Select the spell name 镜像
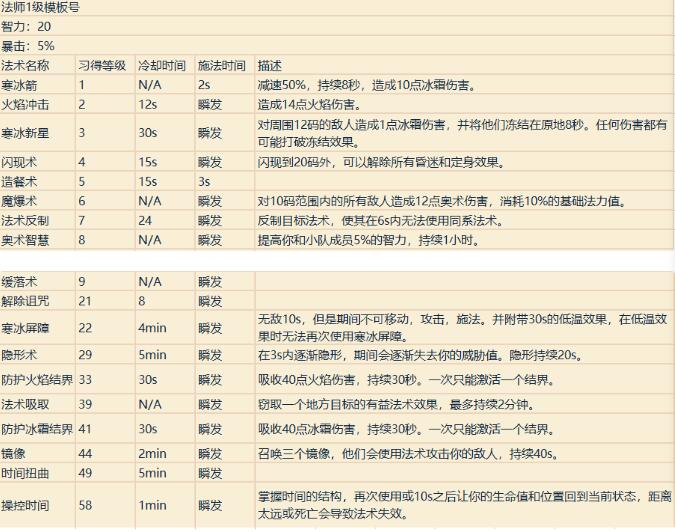The width and height of the screenshot is (675, 532). (x=13, y=454)
